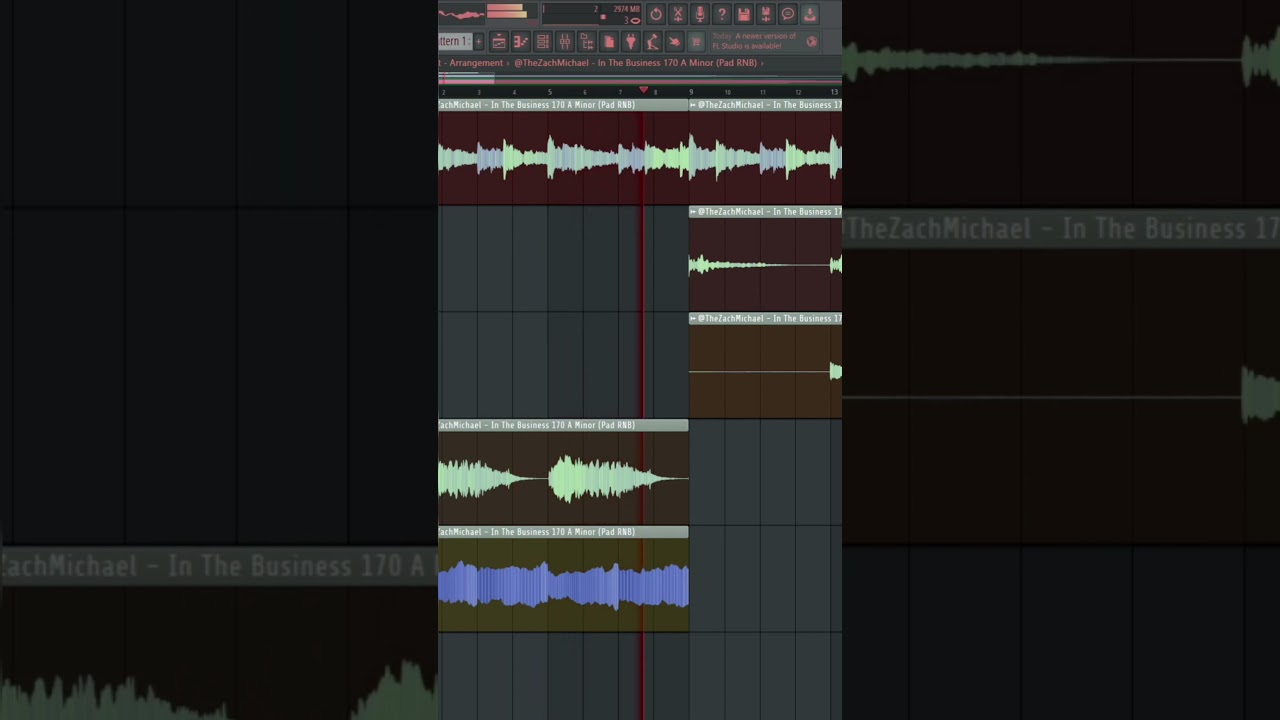
Task: Click the oscilloscope waveform display
Action: [461, 13]
